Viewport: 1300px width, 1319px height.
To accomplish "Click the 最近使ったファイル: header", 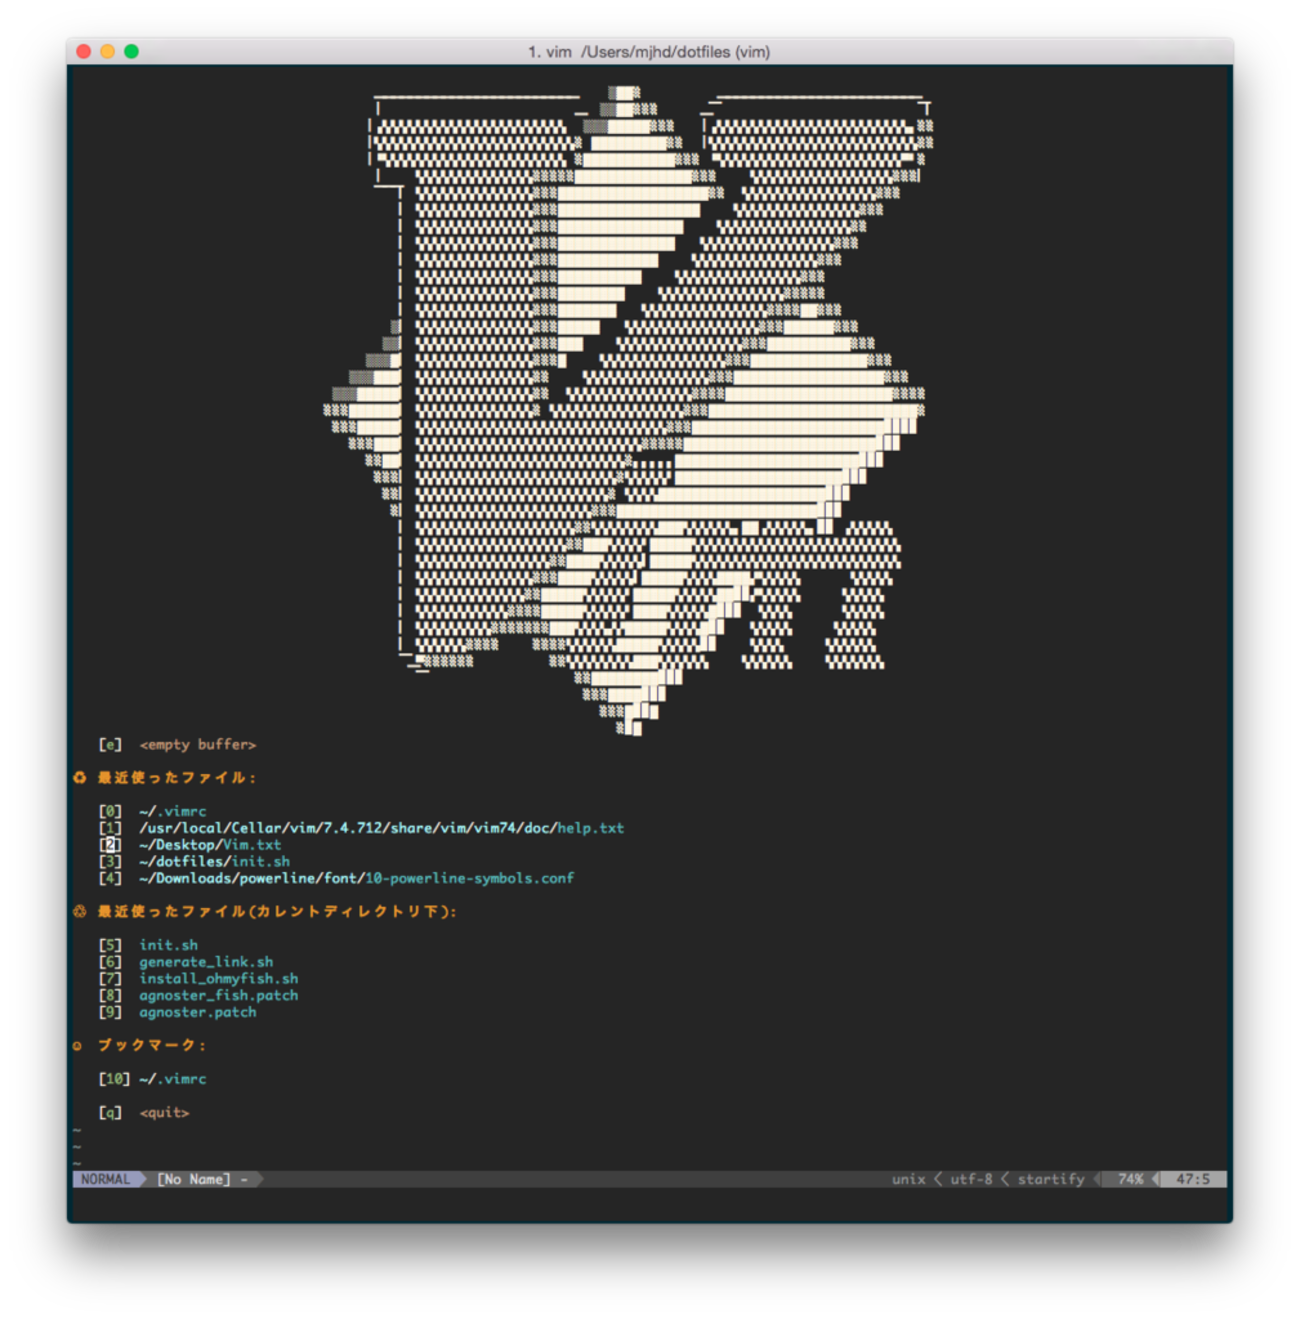I will point(177,778).
